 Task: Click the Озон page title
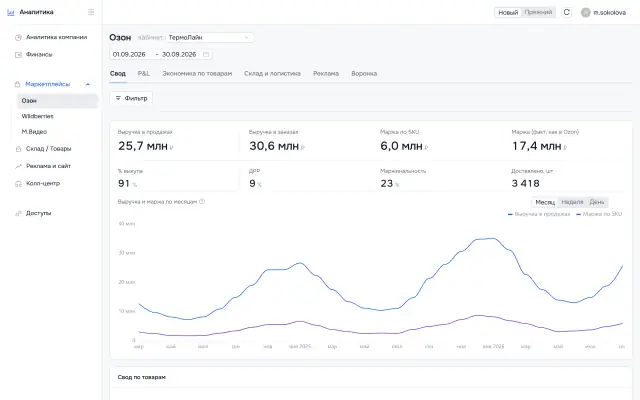pyautogui.click(x=120, y=38)
